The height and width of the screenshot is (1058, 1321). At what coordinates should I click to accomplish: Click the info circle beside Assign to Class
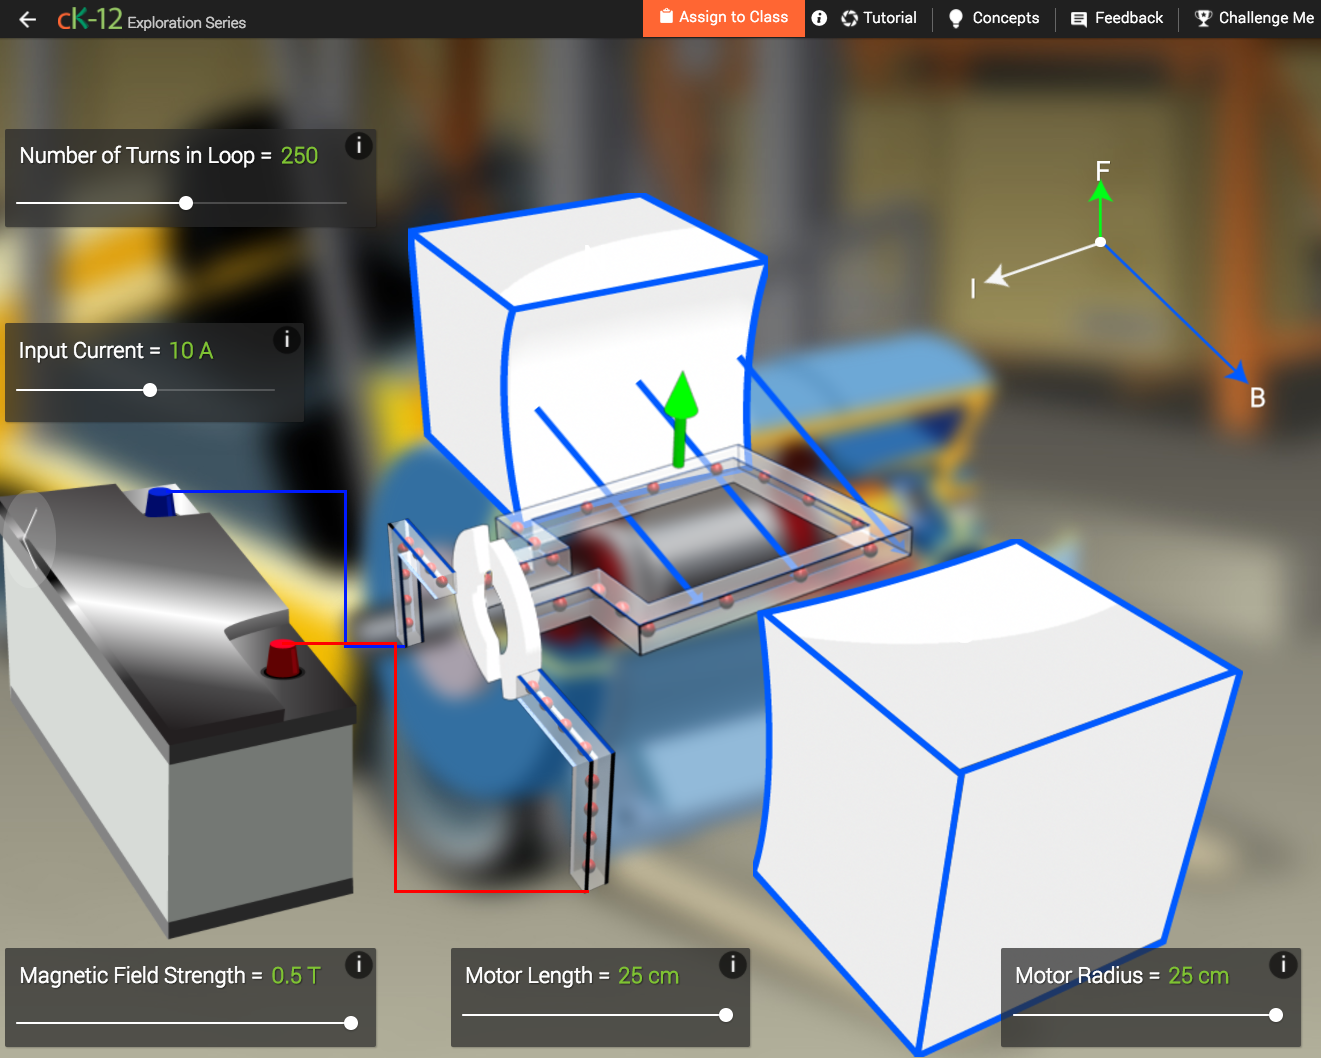point(819,18)
